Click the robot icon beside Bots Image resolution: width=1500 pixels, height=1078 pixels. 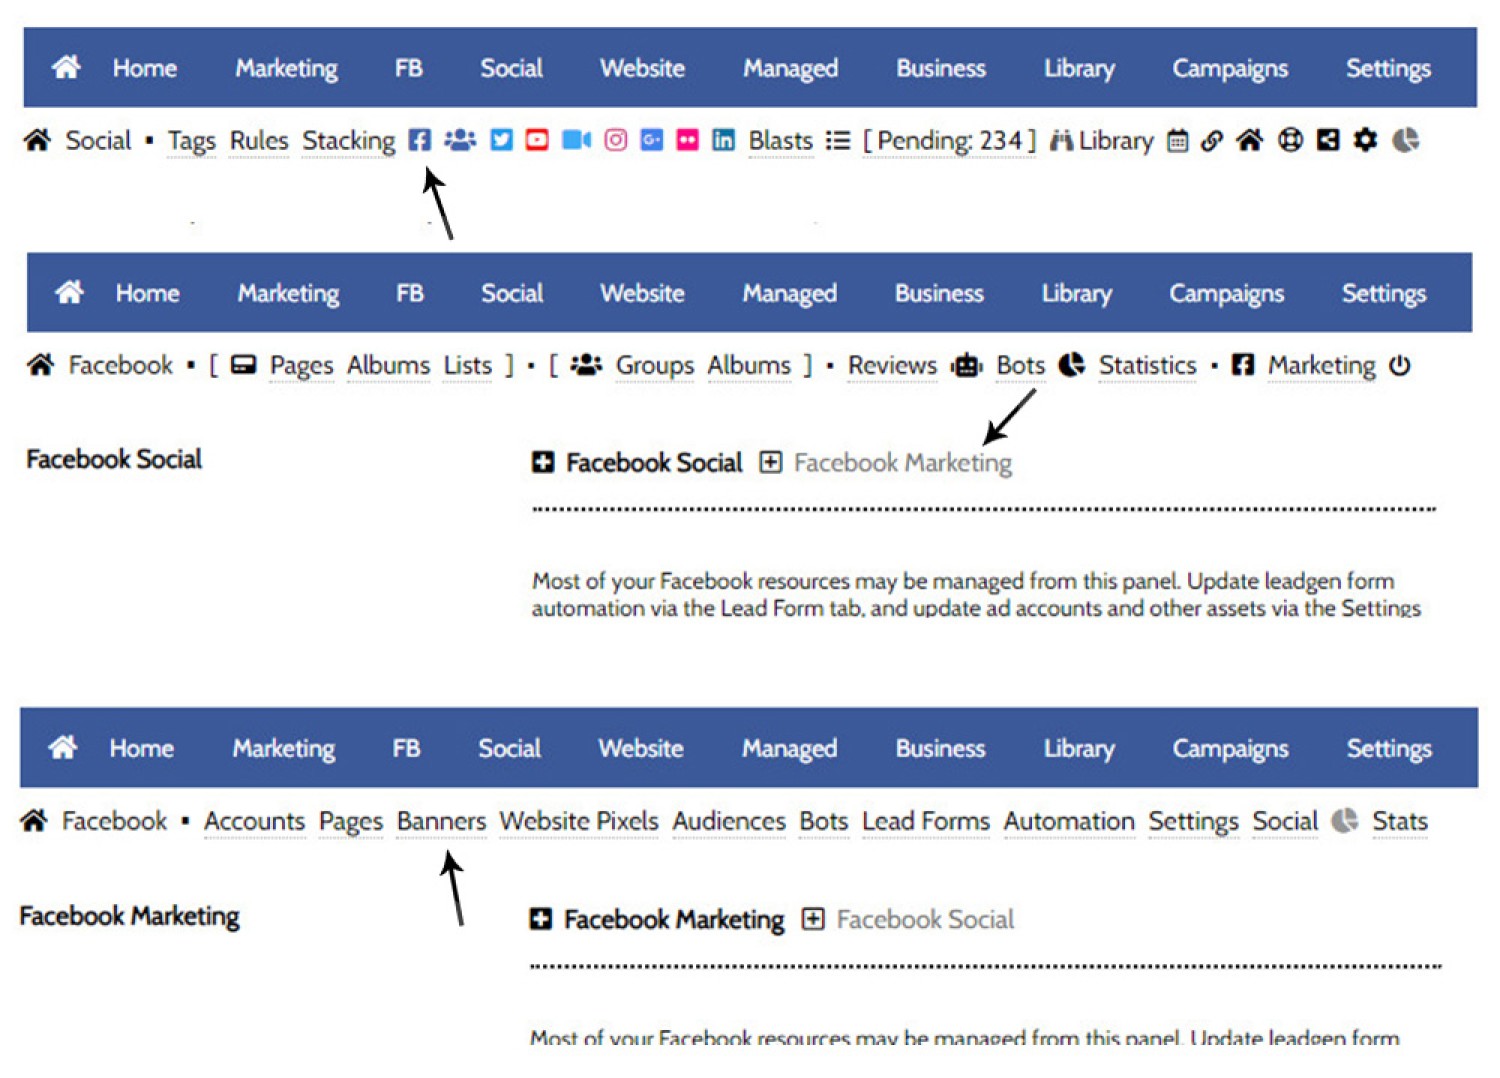(x=967, y=366)
